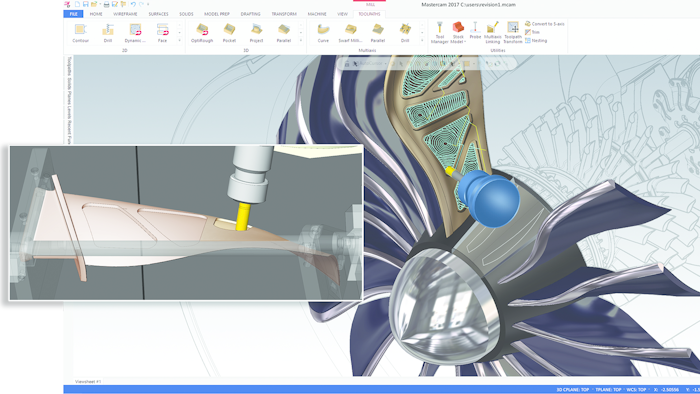Click the Nesting button

536,41
